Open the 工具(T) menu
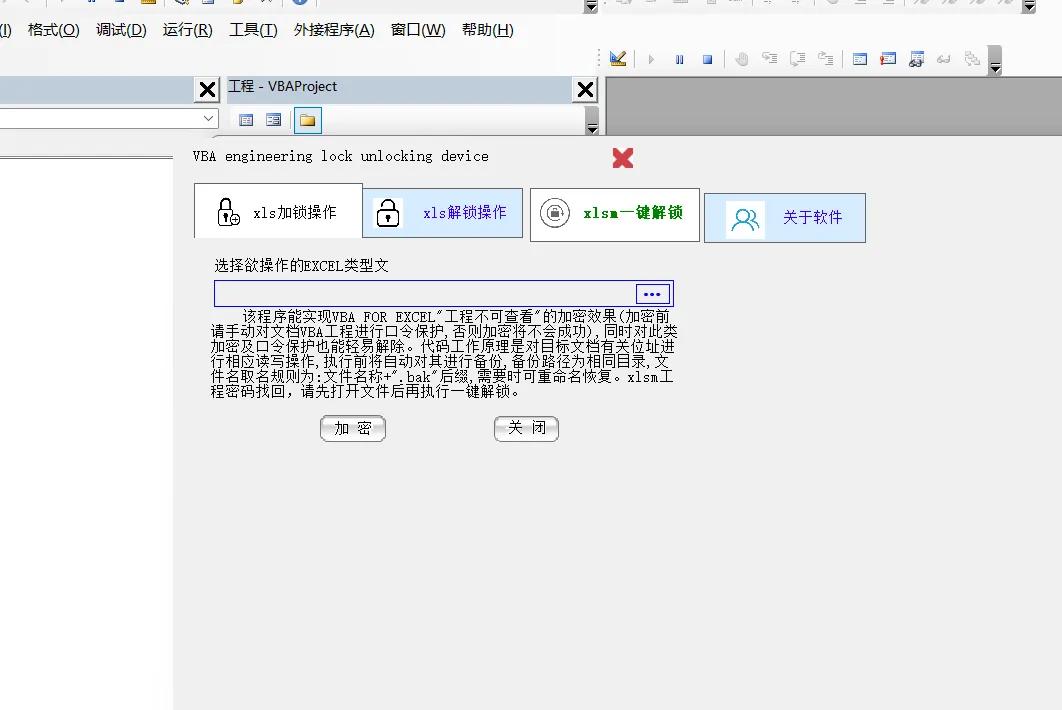 (253, 30)
